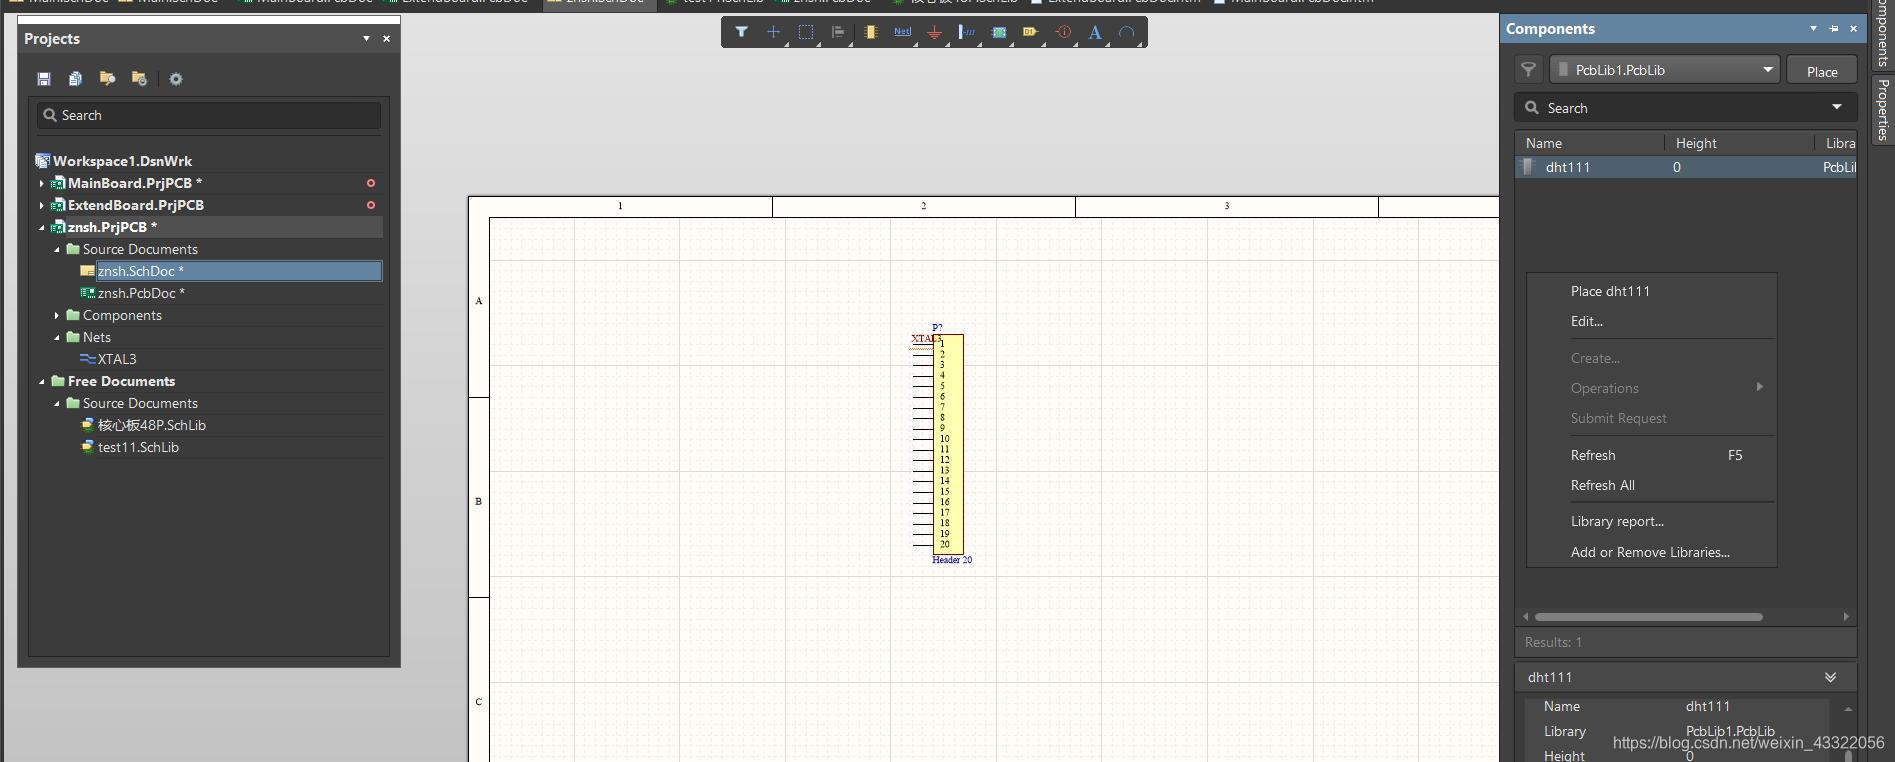Click the open project folder icon
The image size is (1895, 762).
click(107, 79)
